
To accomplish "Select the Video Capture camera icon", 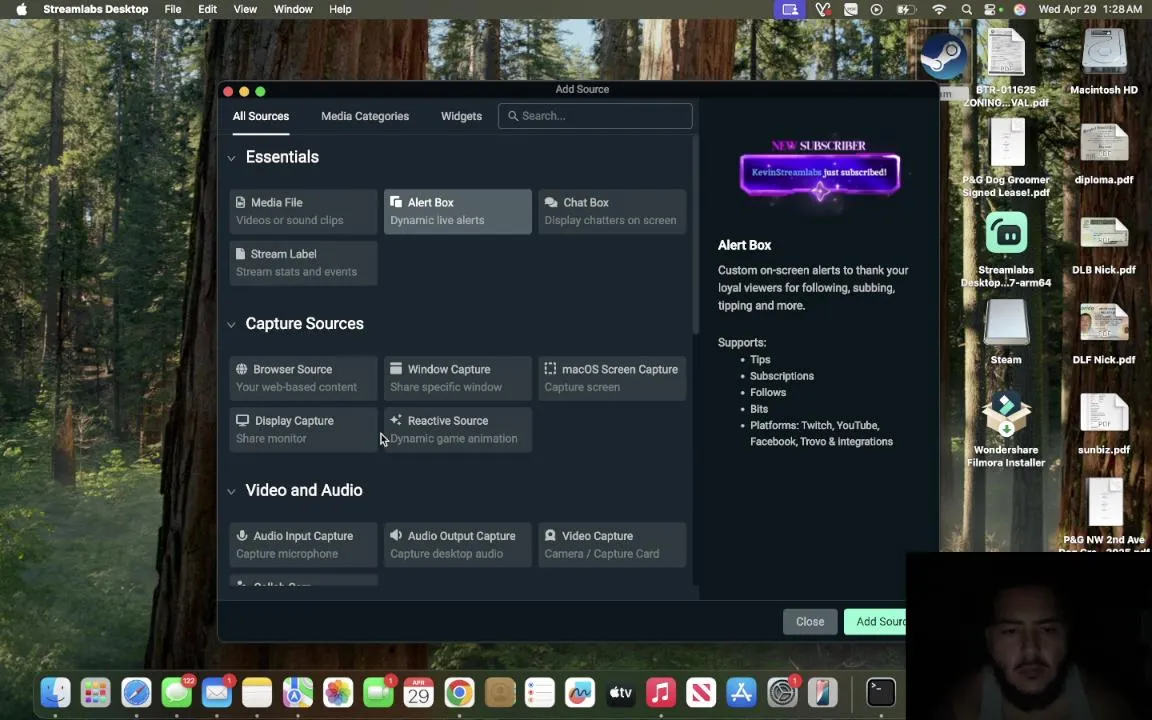I will coord(550,536).
